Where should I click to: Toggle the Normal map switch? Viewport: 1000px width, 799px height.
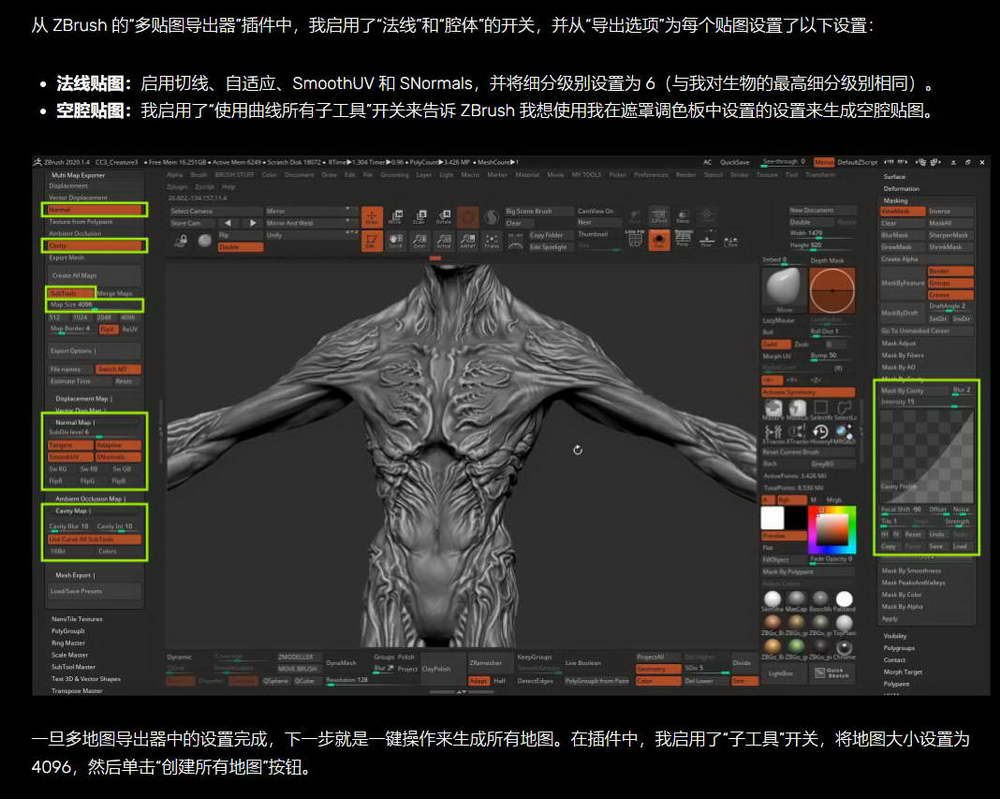point(94,210)
